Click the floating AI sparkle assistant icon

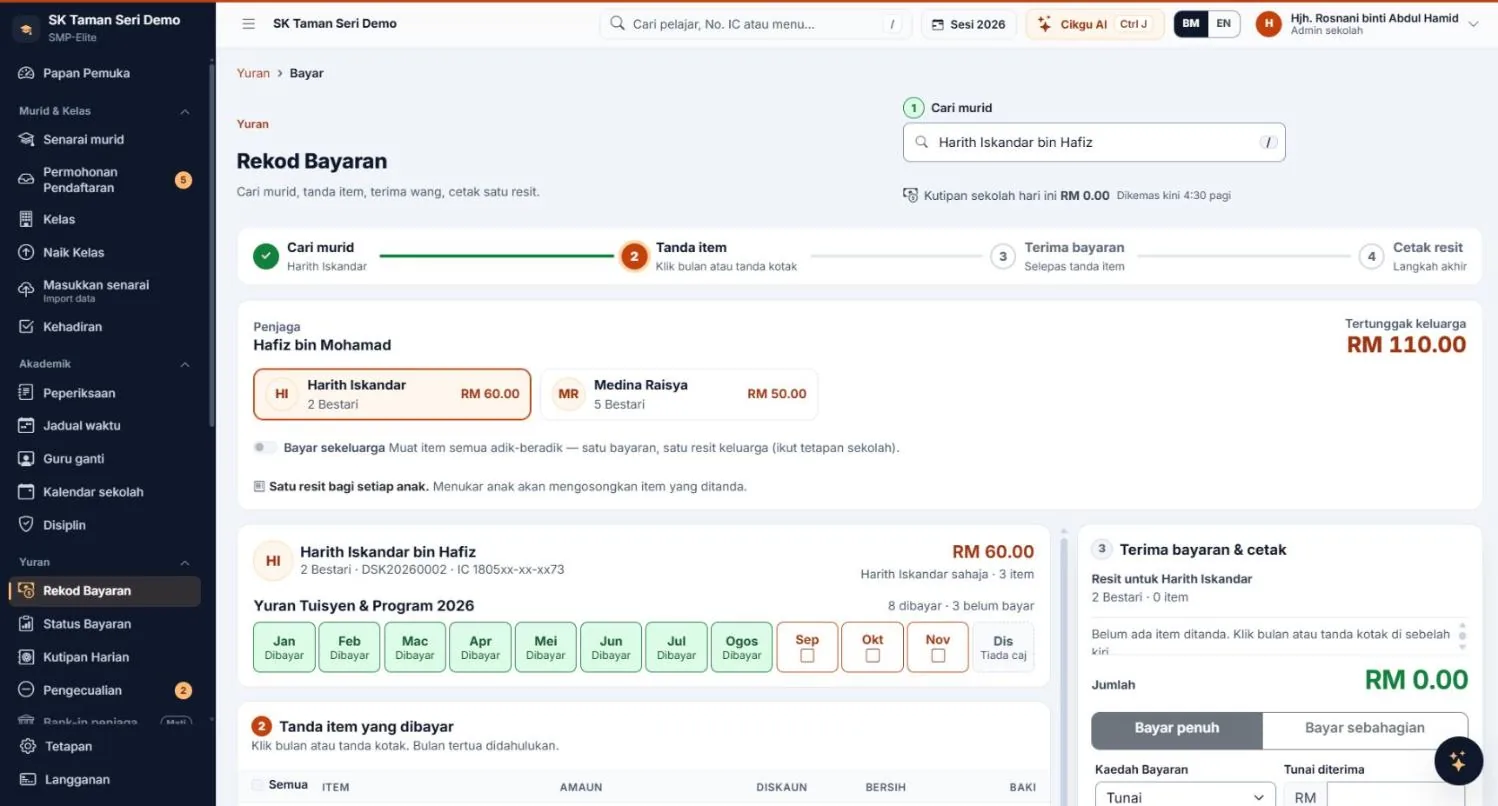(x=1458, y=762)
